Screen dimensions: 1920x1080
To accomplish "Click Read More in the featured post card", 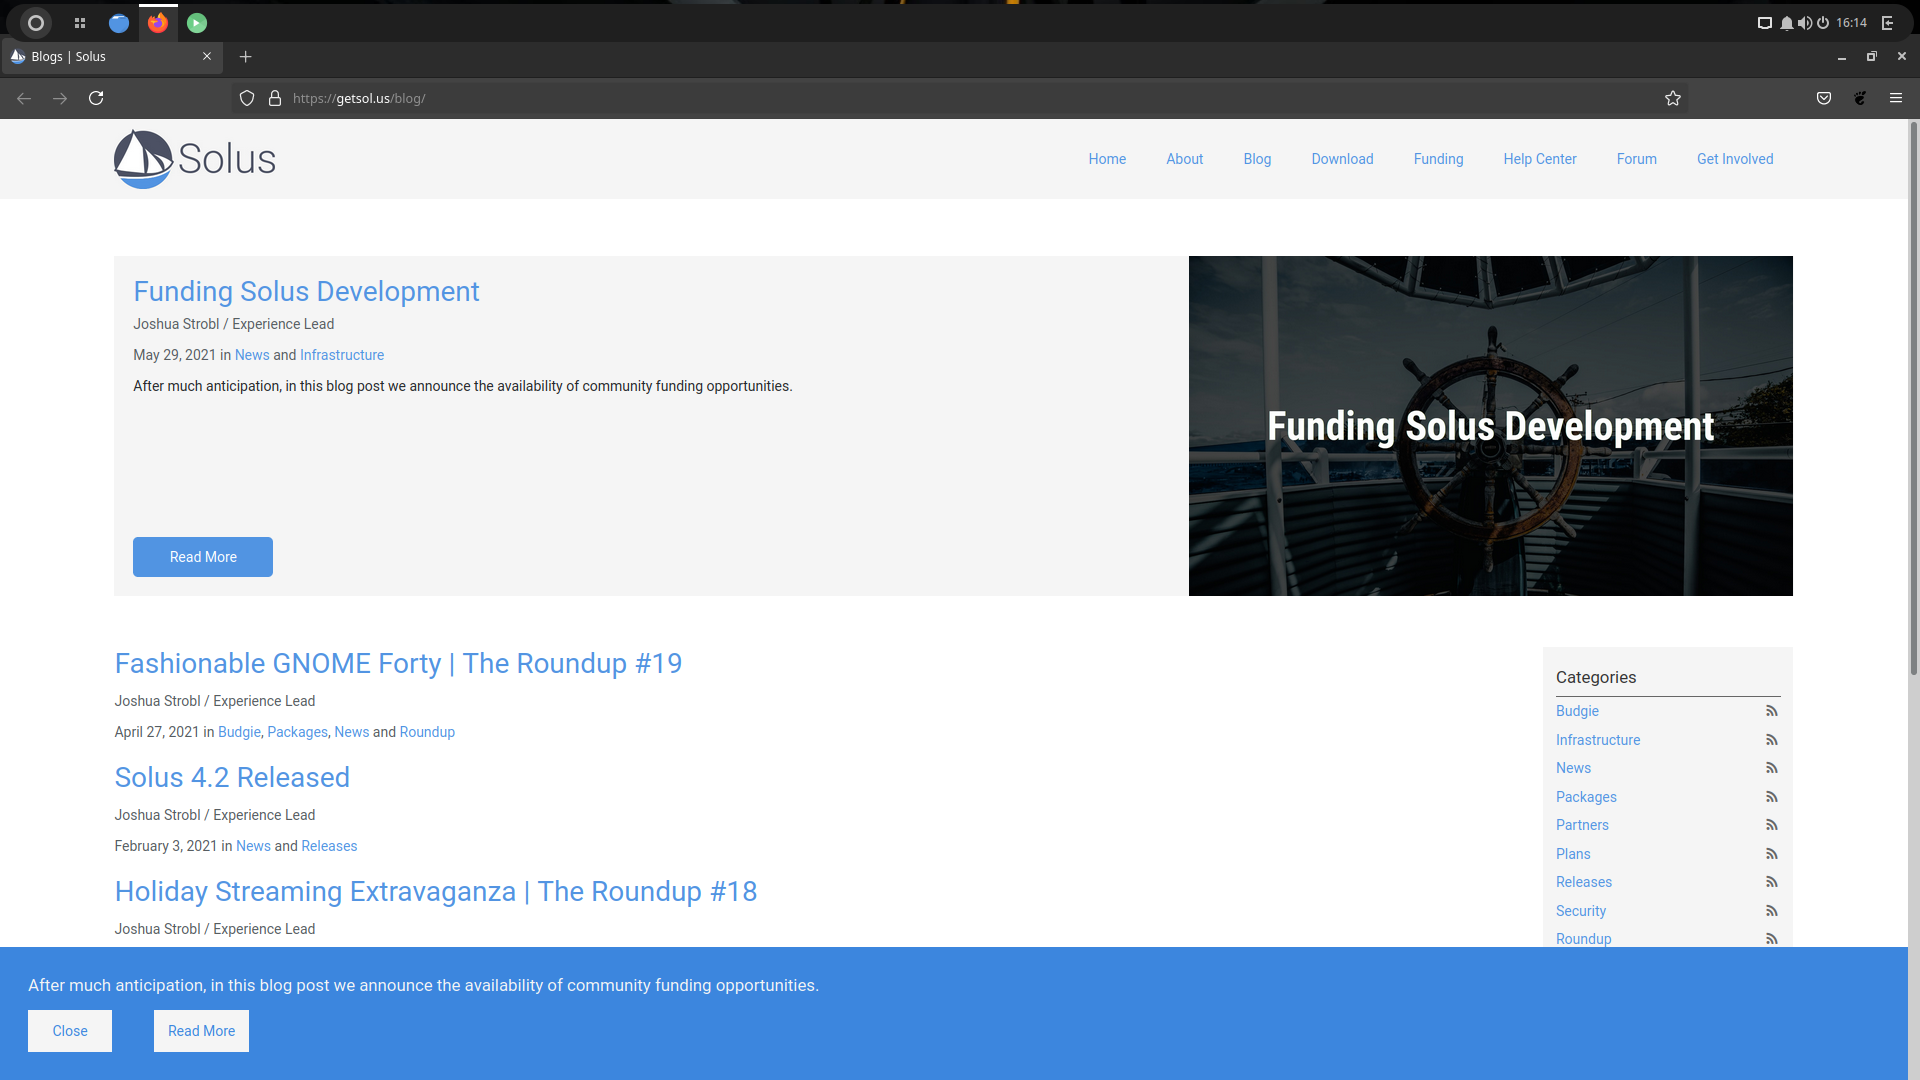I will [203, 557].
